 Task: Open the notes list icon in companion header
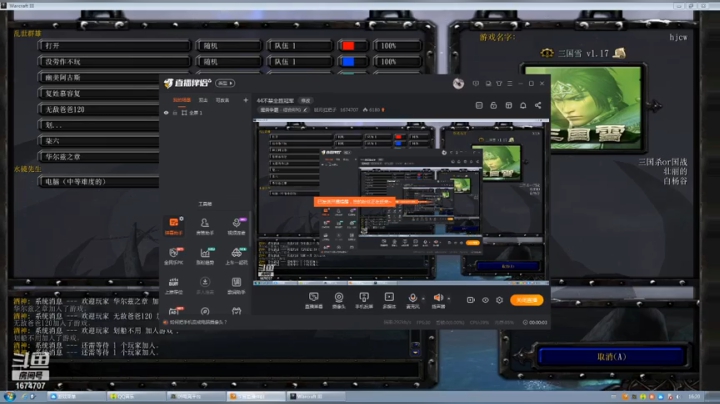(479, 106)
